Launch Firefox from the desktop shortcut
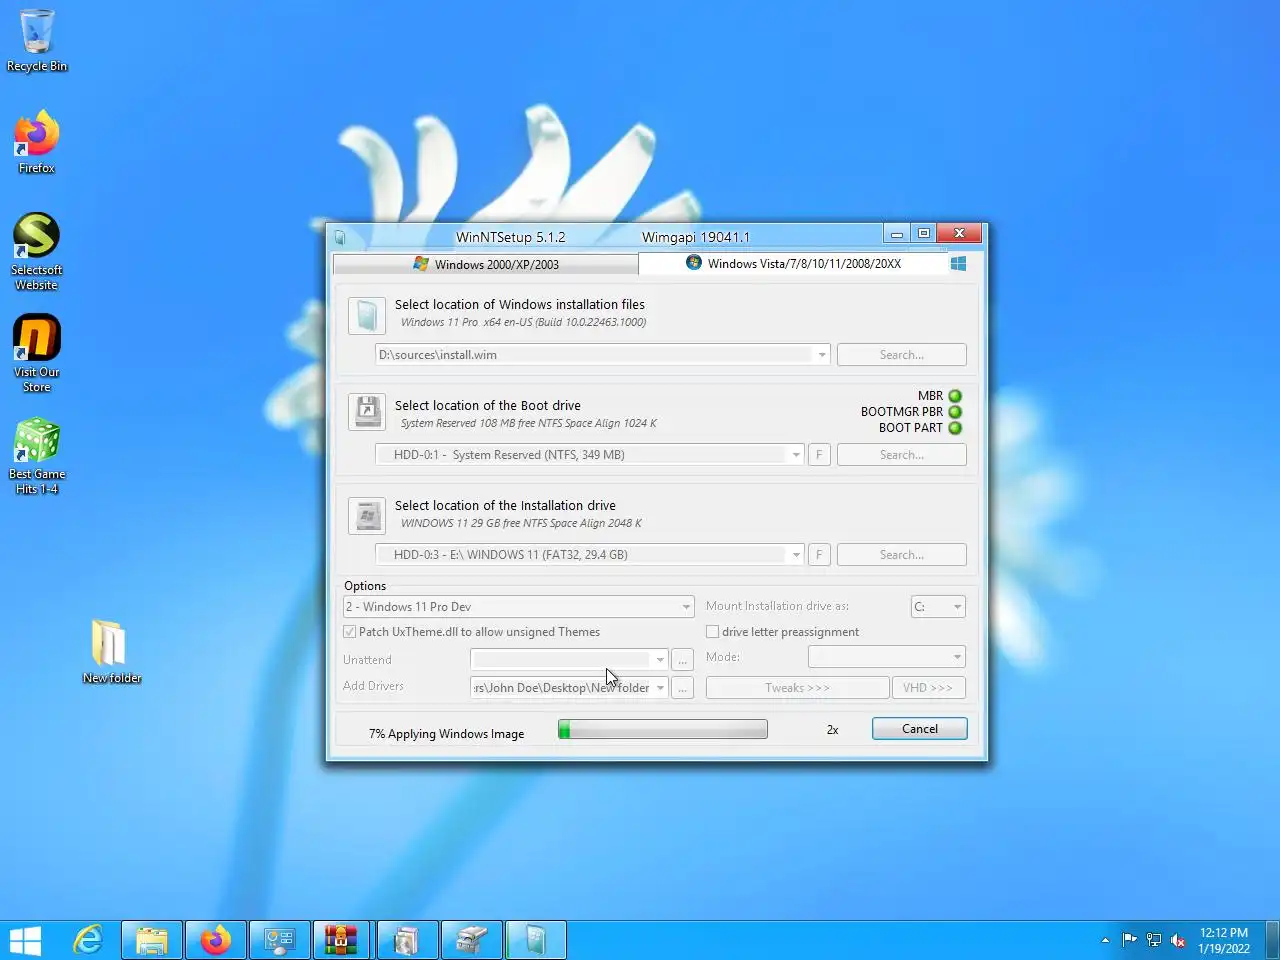Image resolution: width=1280 pixels, height=960 pixels. [37, 142]
